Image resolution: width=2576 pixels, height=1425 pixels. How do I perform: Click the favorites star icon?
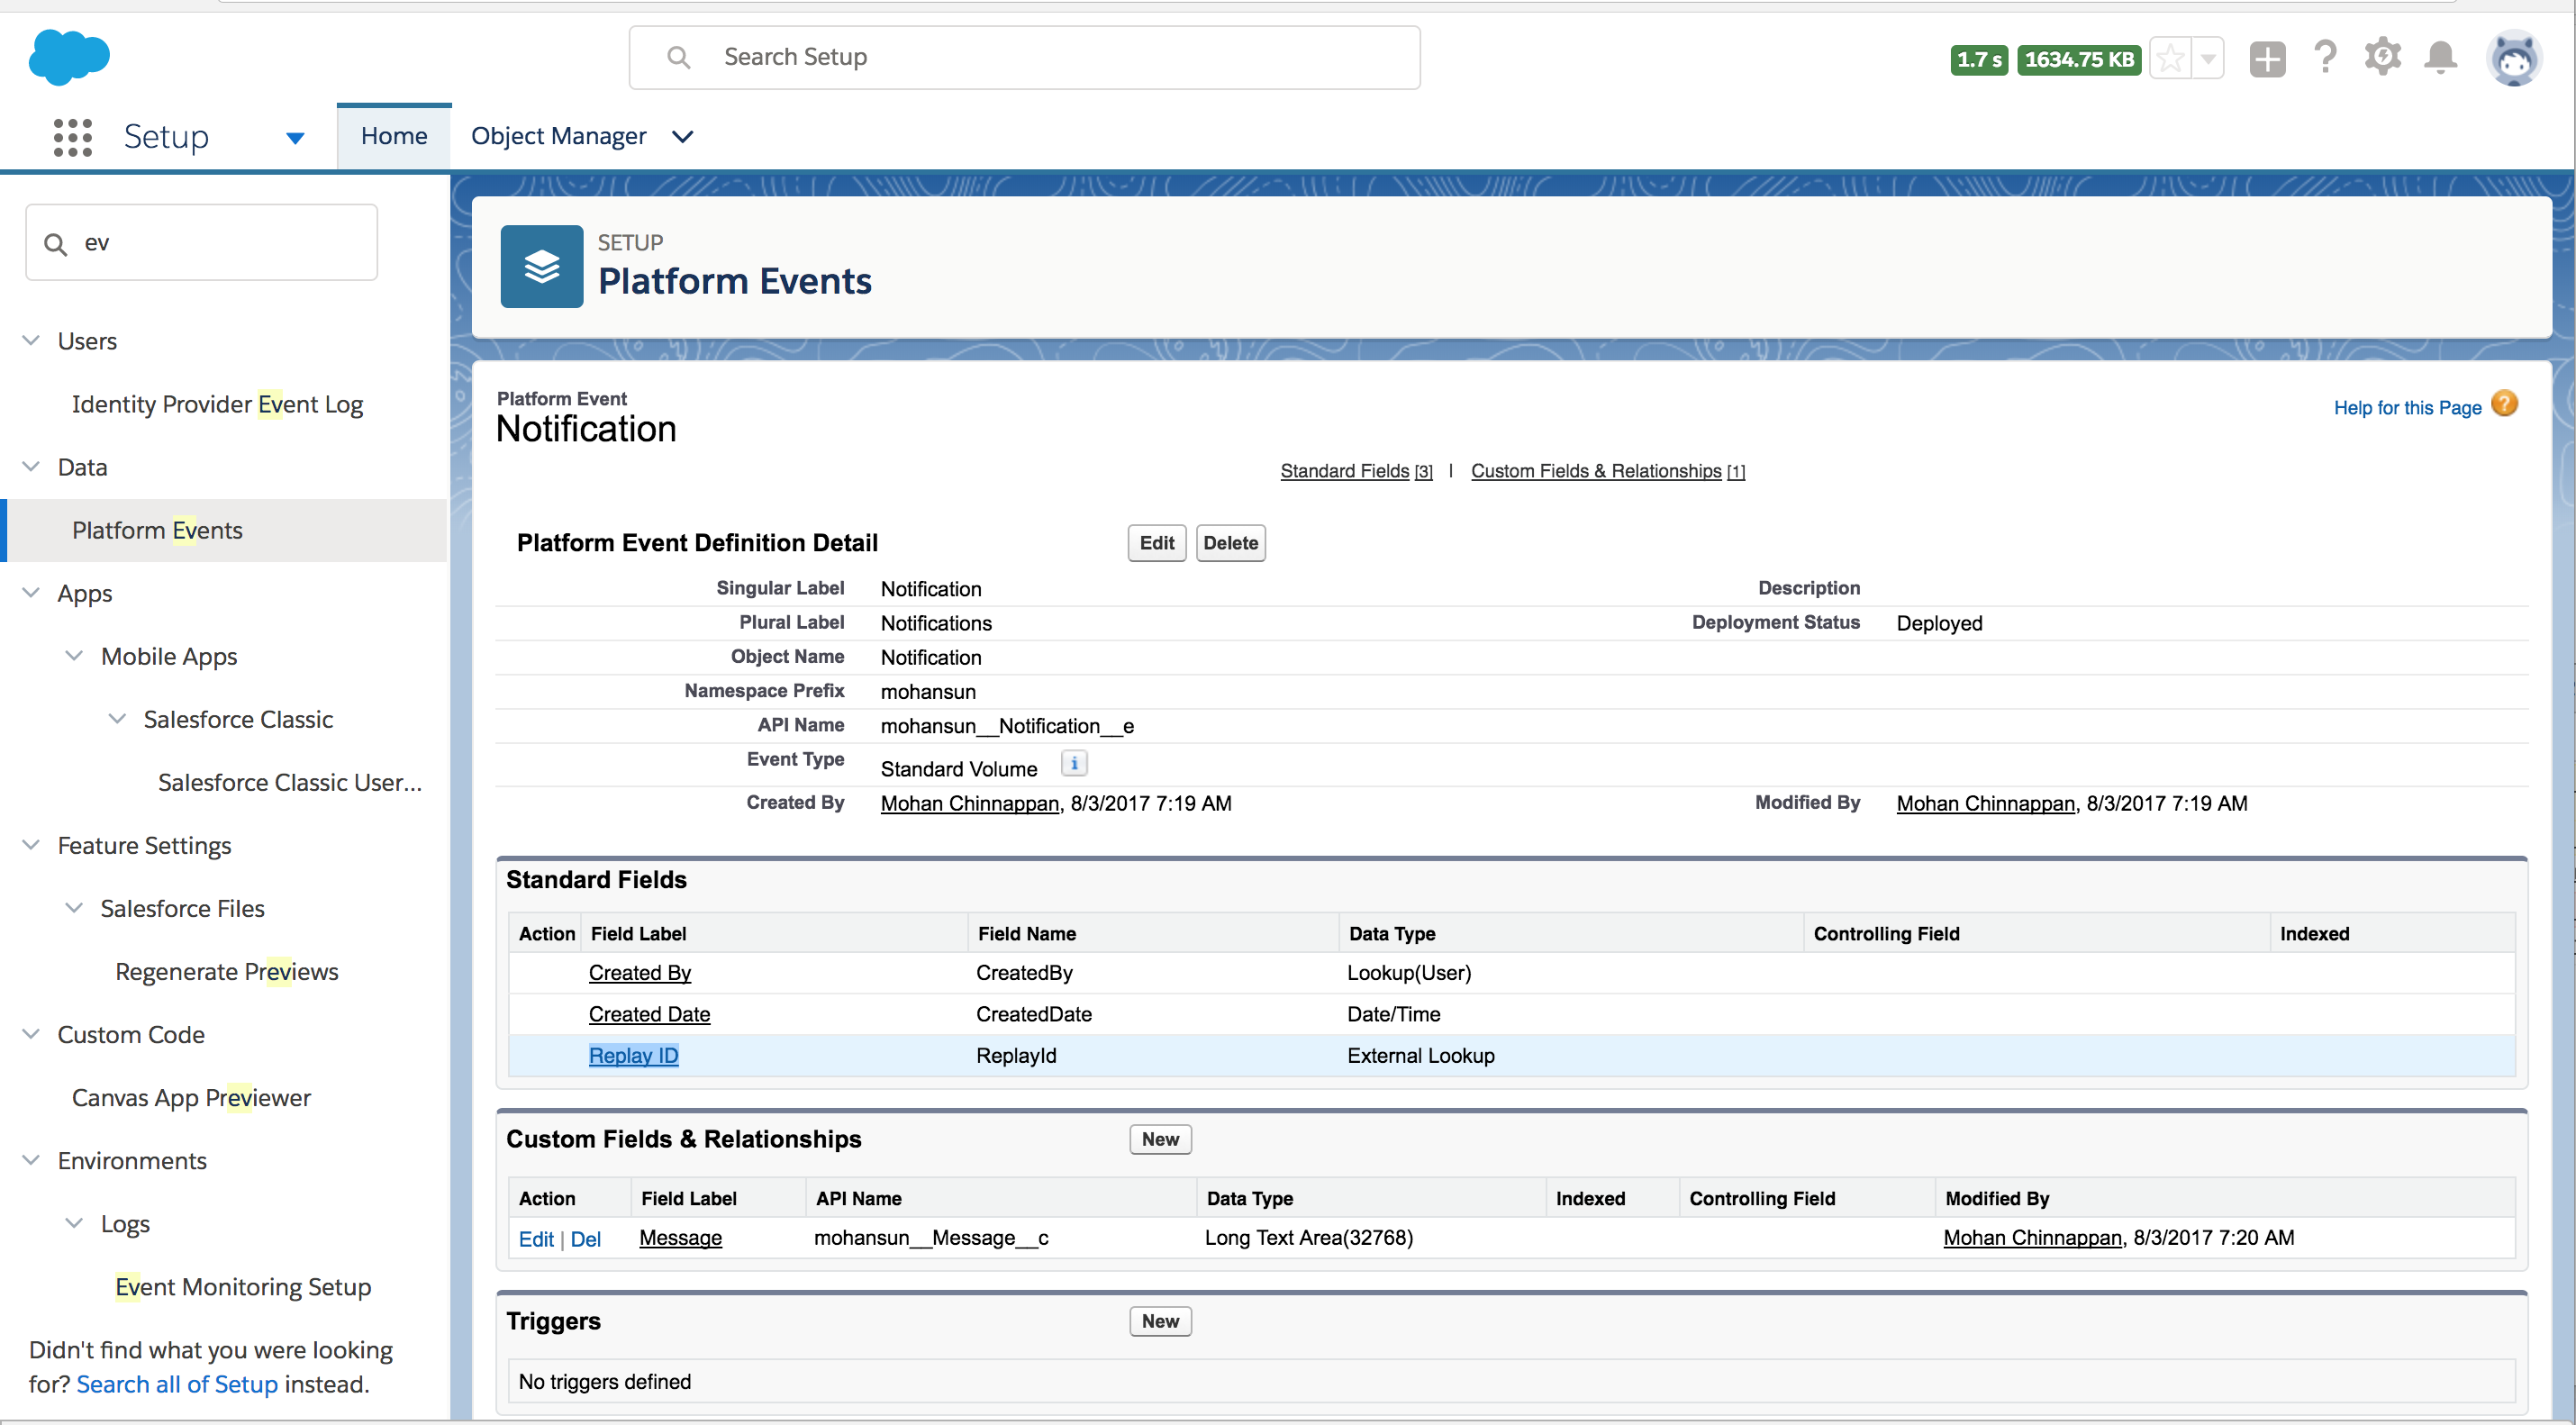2170,59
